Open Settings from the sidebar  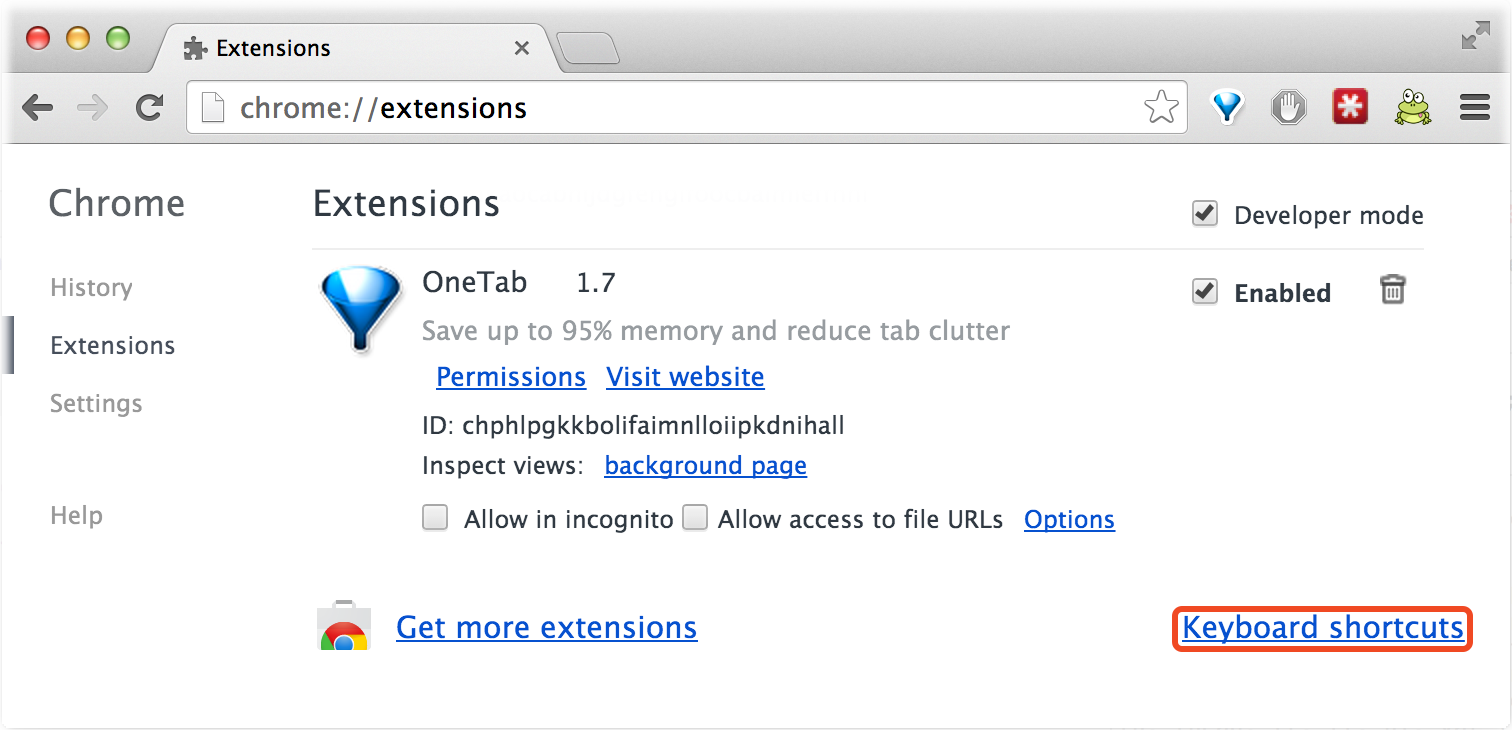[x=96, y=404]
